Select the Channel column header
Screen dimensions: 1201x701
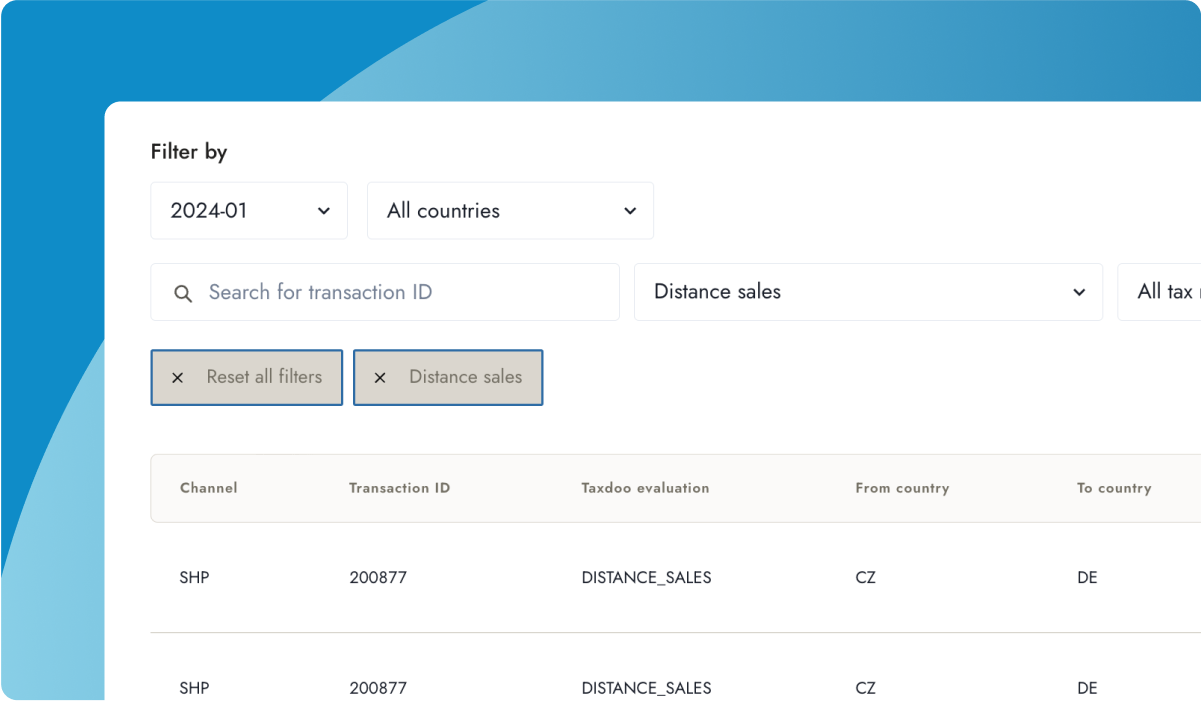click(209, 488)
